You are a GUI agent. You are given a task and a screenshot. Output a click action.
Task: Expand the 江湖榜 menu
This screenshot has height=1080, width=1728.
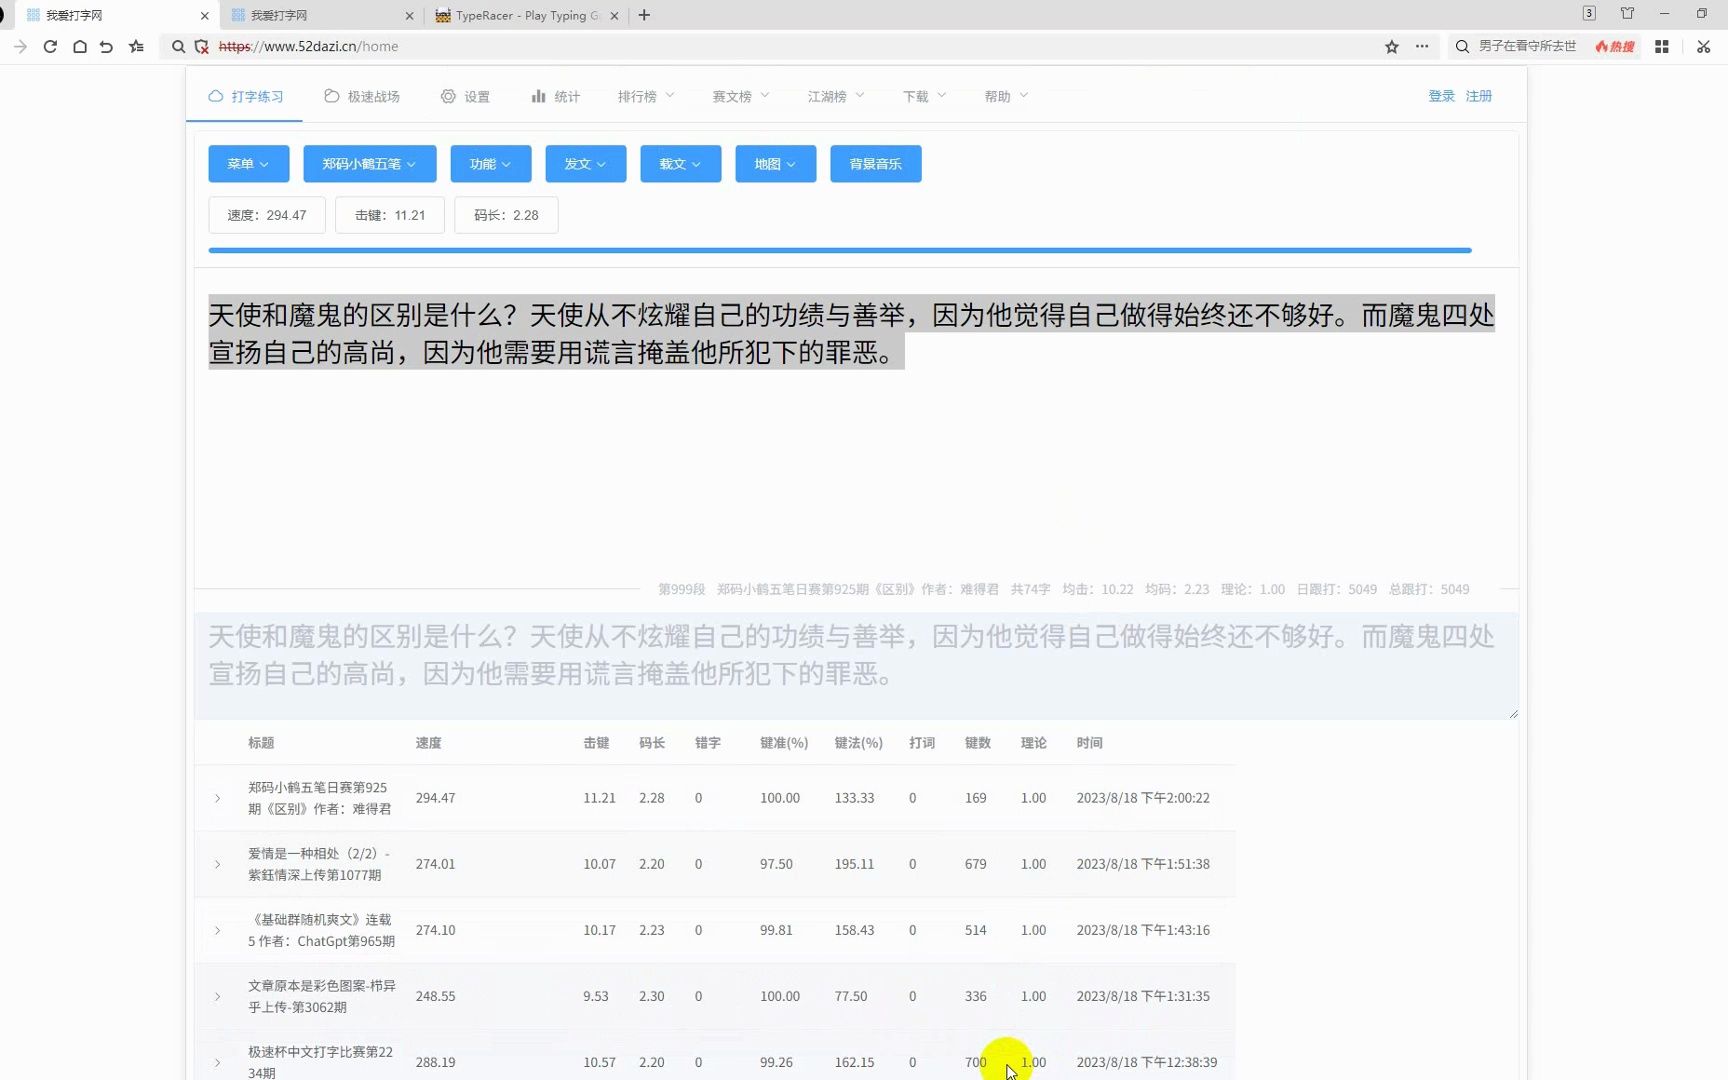pos(836,96)
